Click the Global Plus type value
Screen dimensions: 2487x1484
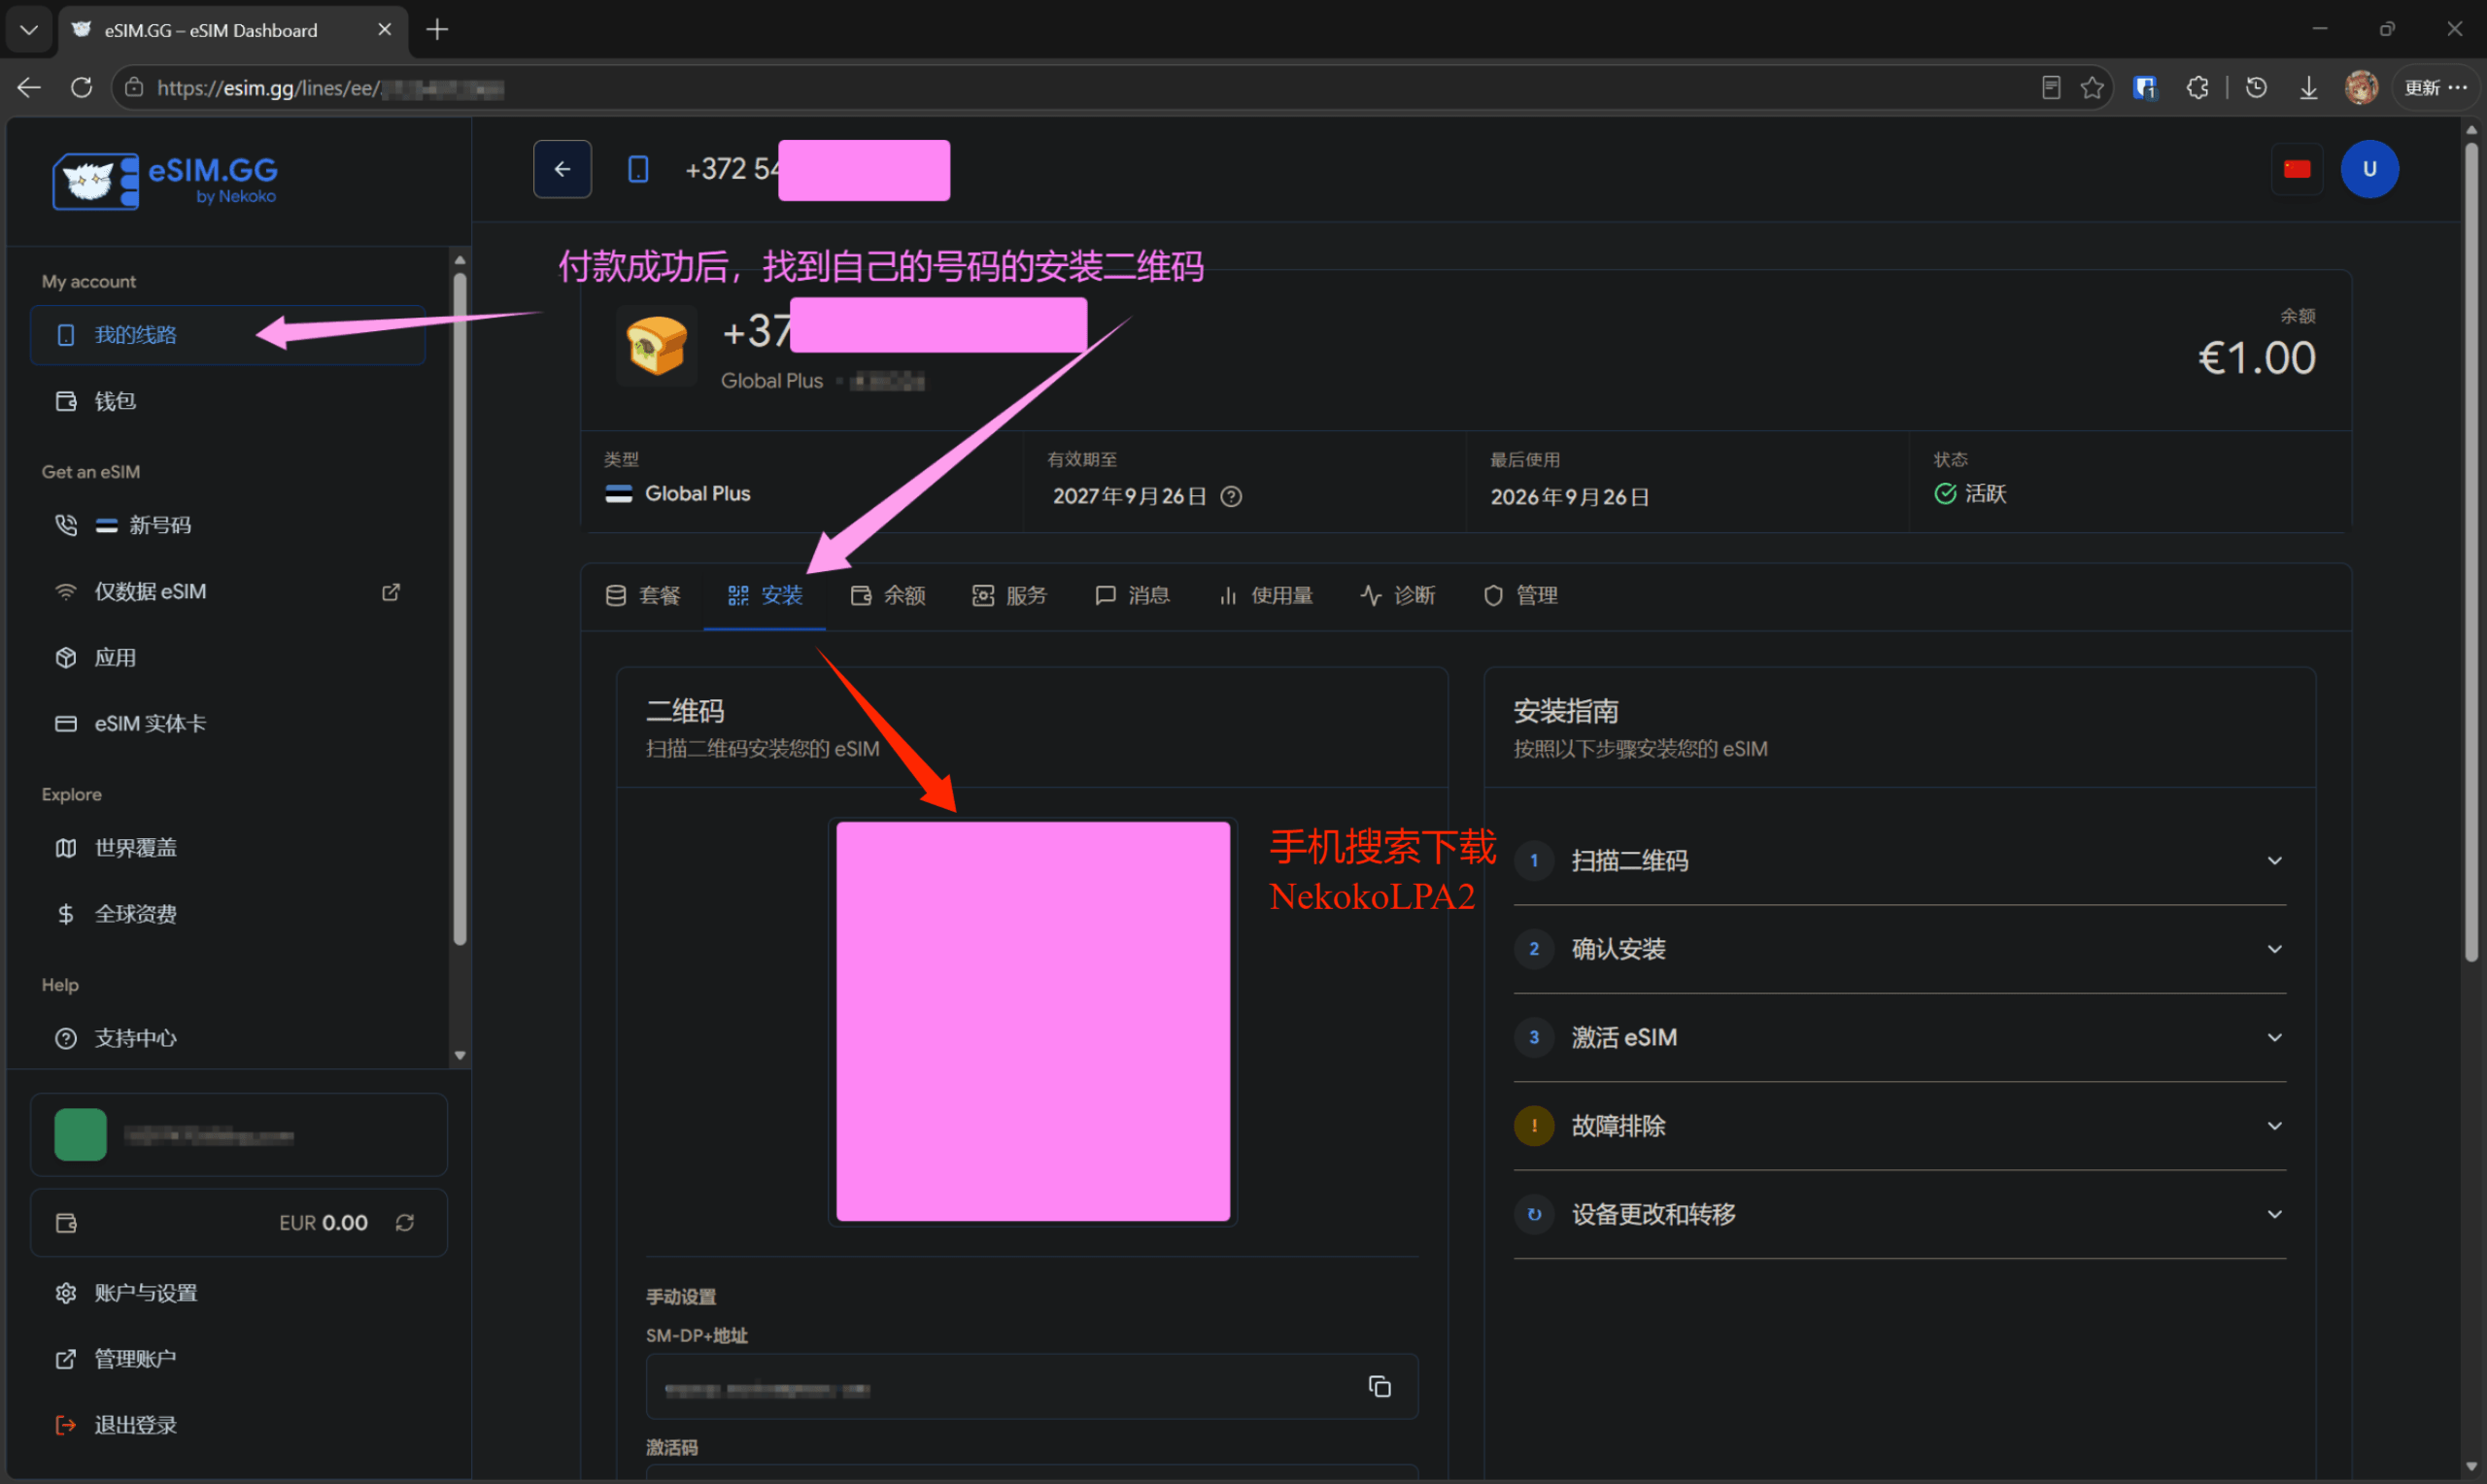[x=697, y=494]
